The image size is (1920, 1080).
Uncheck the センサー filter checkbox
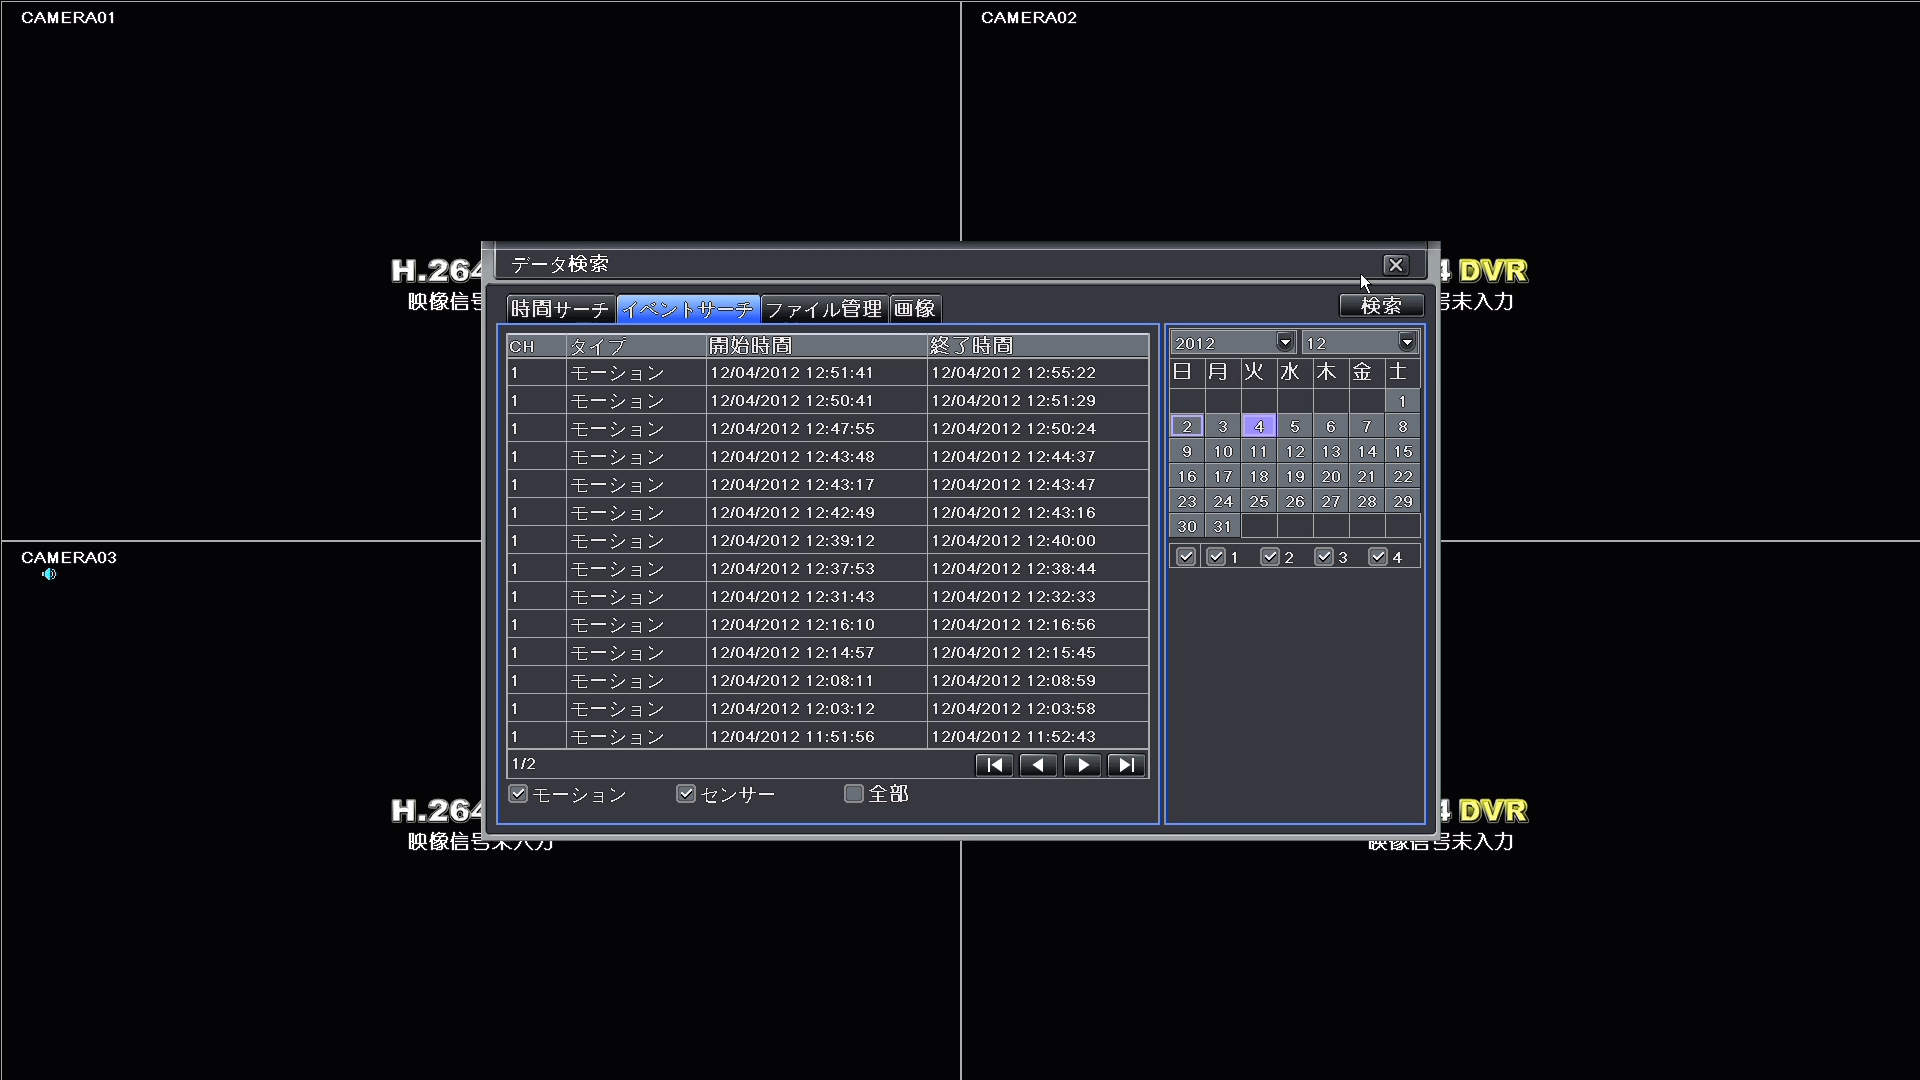(x=685, y=793)
